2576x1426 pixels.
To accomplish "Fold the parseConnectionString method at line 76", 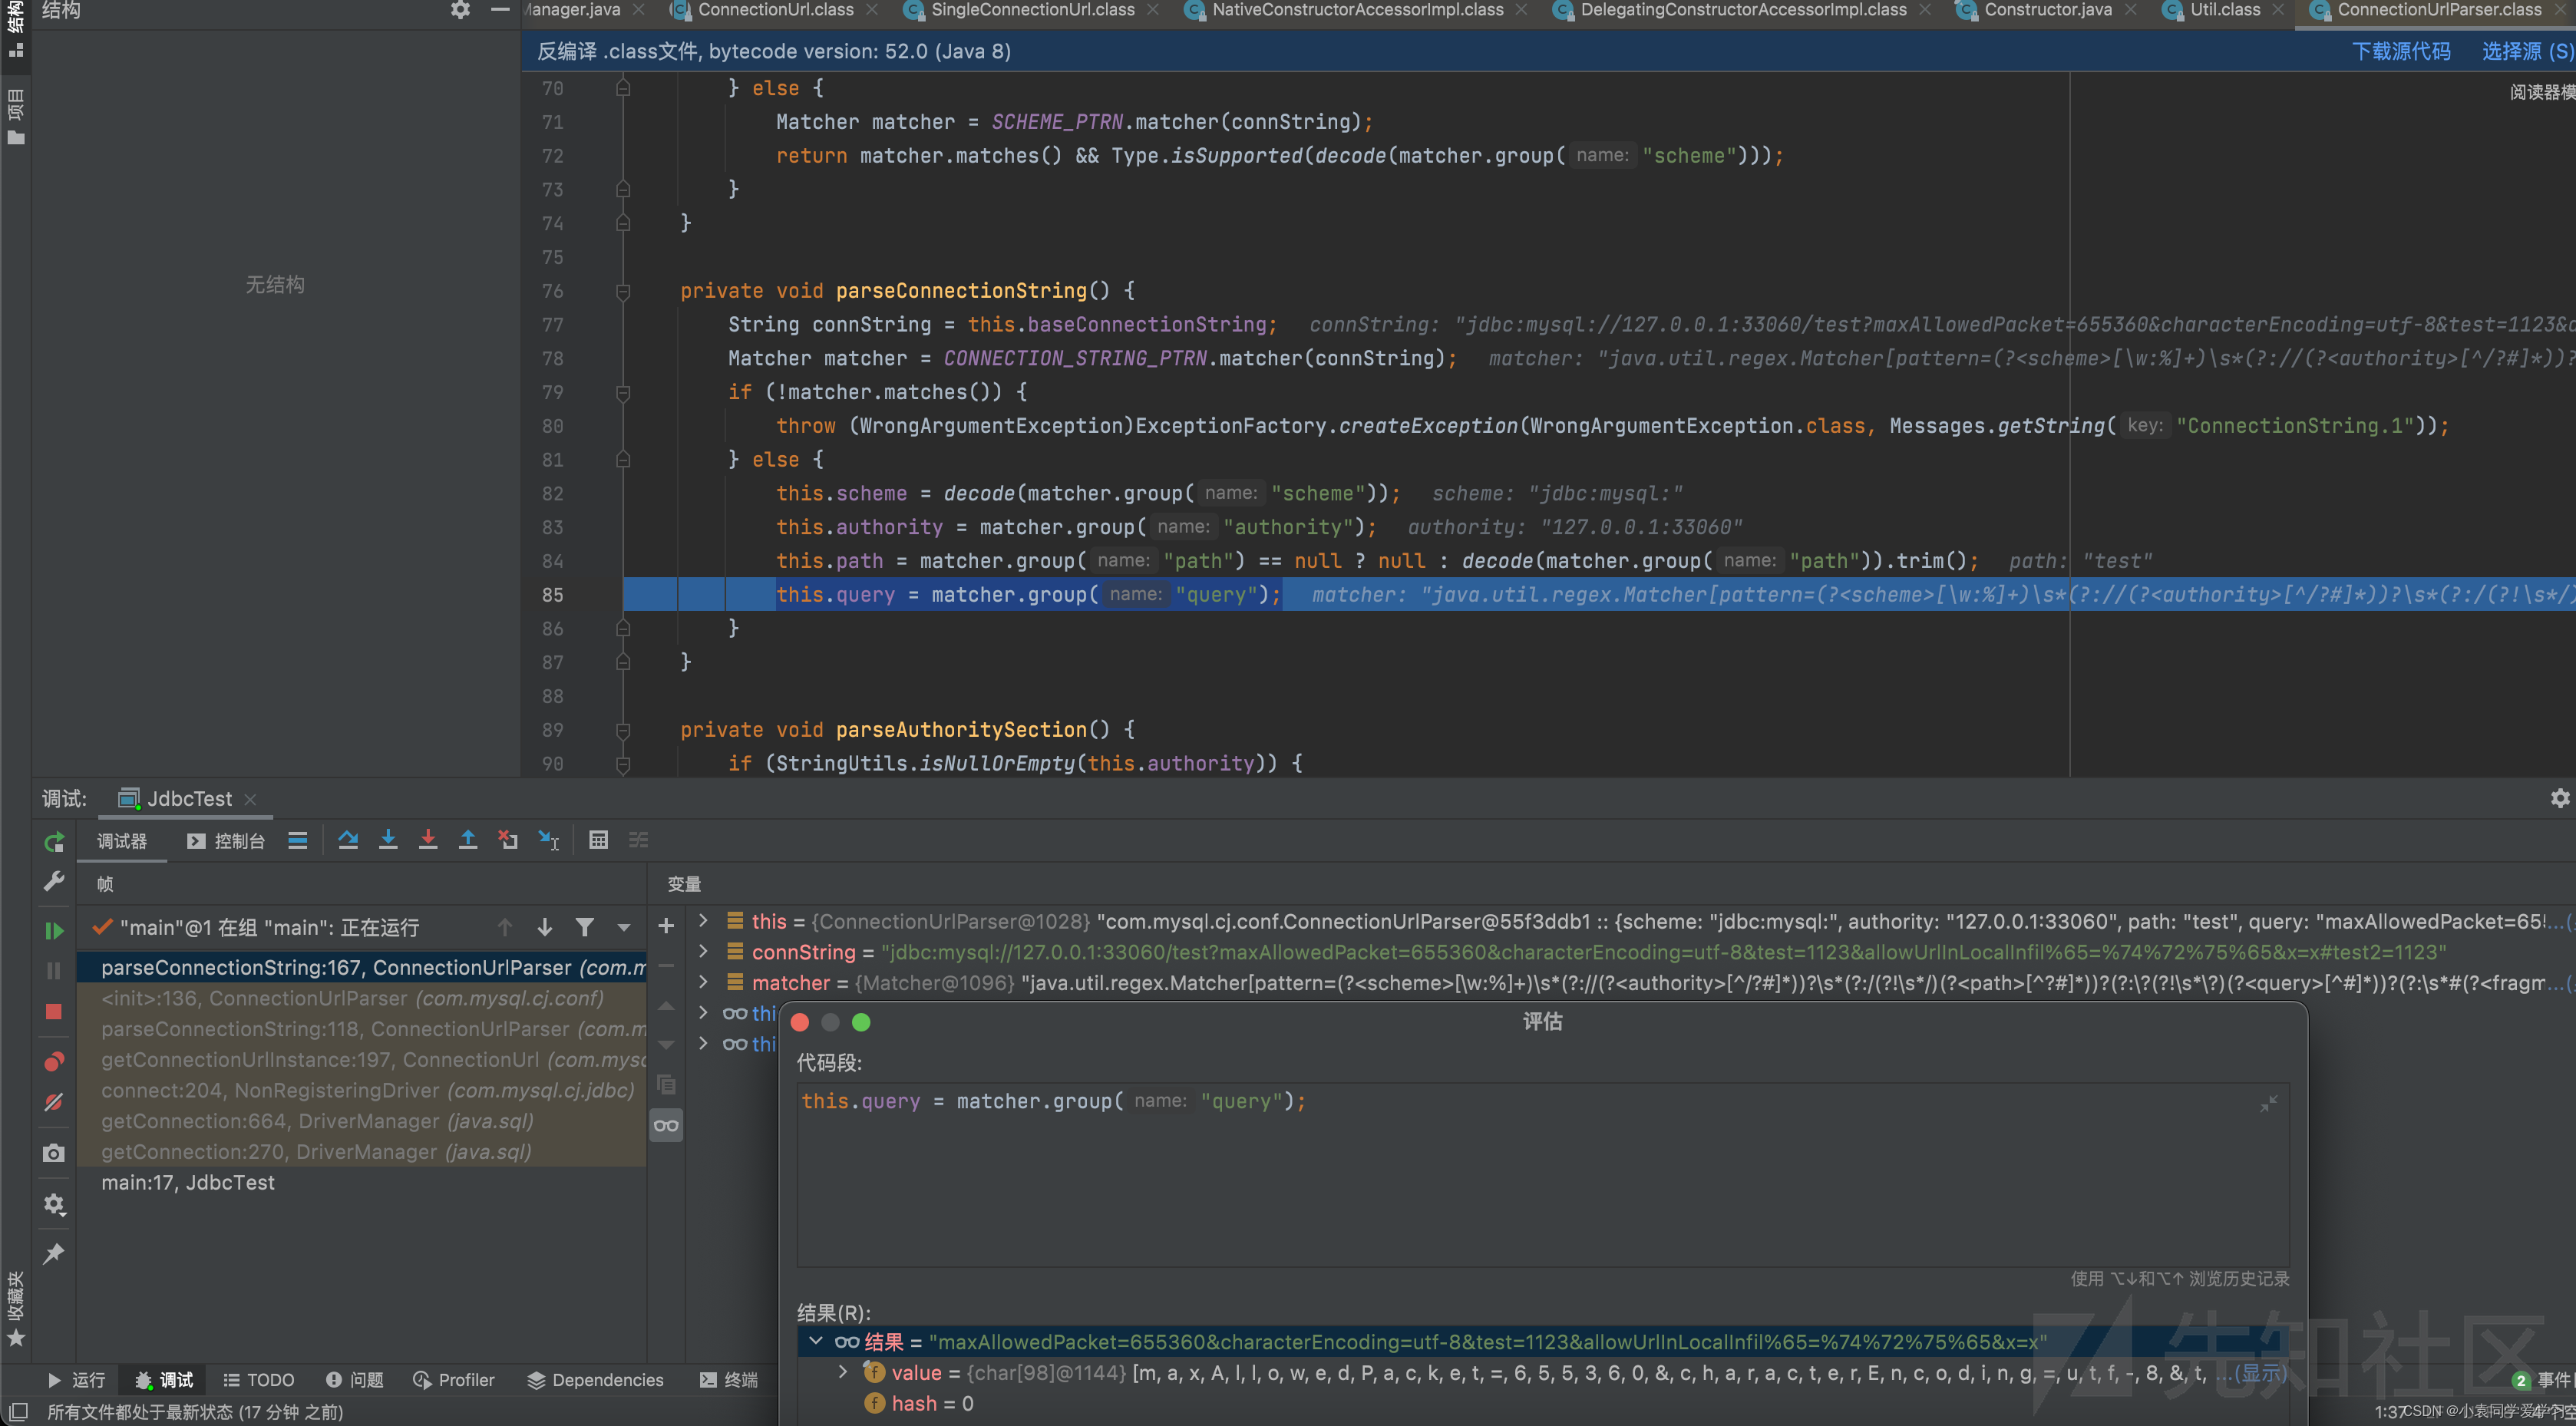I will (623, 291).
